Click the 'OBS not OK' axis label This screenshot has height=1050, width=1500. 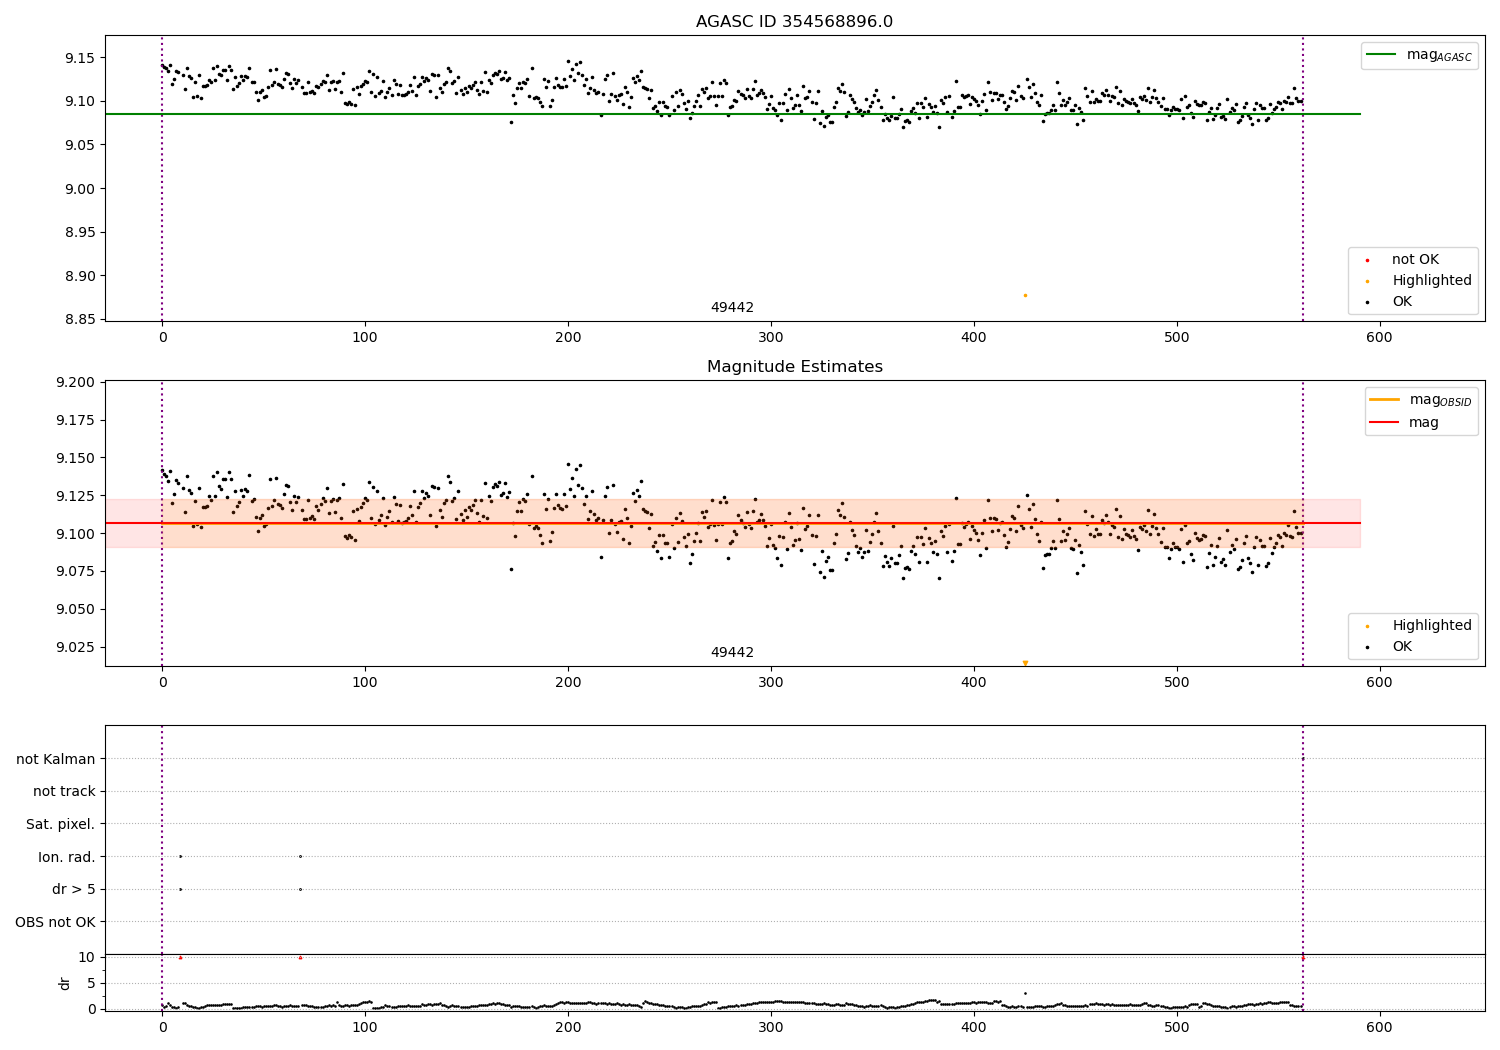55,922
